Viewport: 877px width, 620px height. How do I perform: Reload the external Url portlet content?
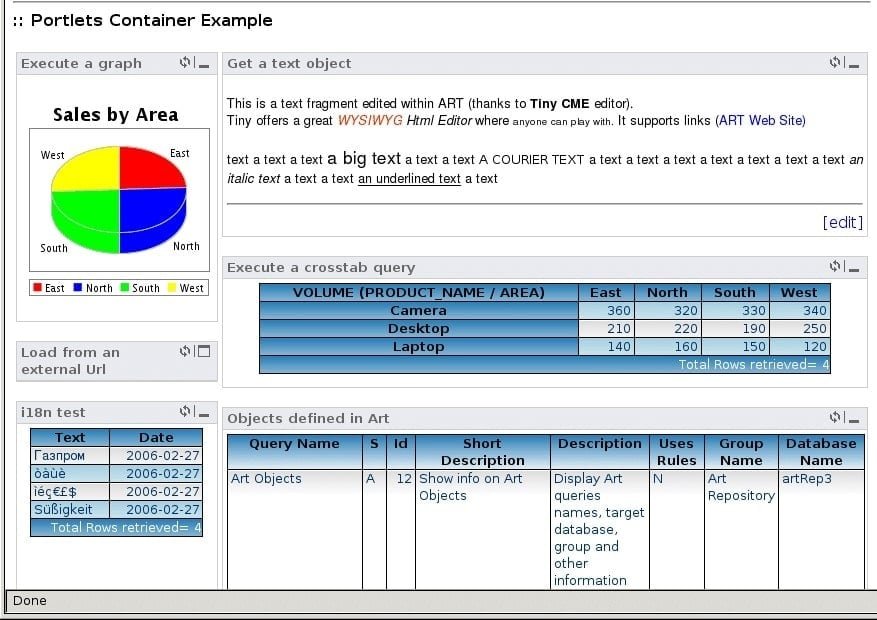185,351
